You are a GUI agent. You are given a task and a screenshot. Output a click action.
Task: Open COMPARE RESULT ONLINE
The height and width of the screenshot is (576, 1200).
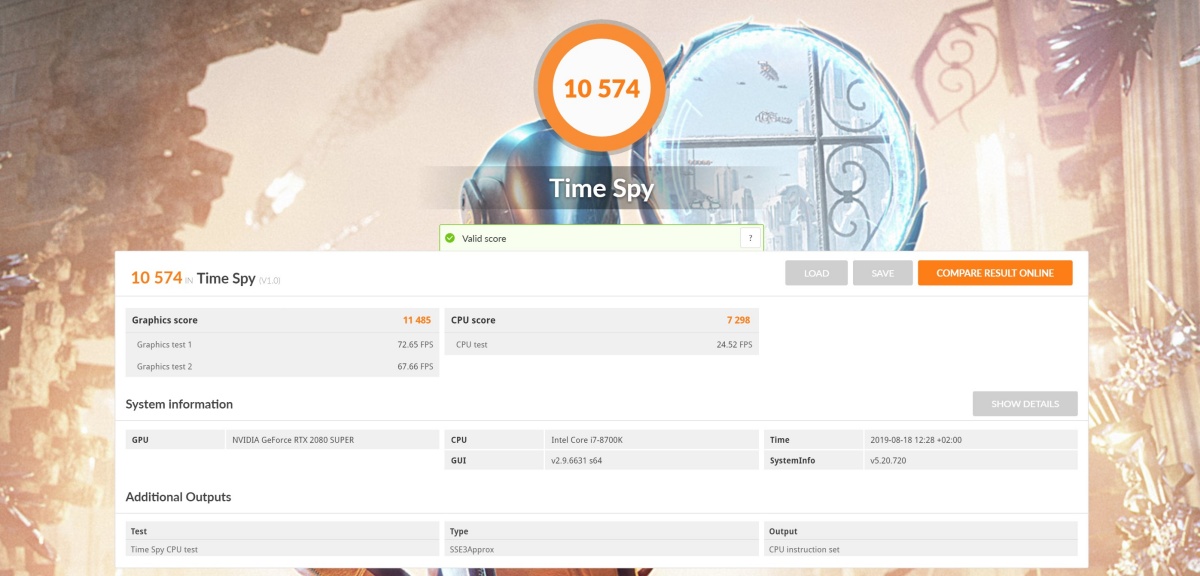(x=995, y=273)
